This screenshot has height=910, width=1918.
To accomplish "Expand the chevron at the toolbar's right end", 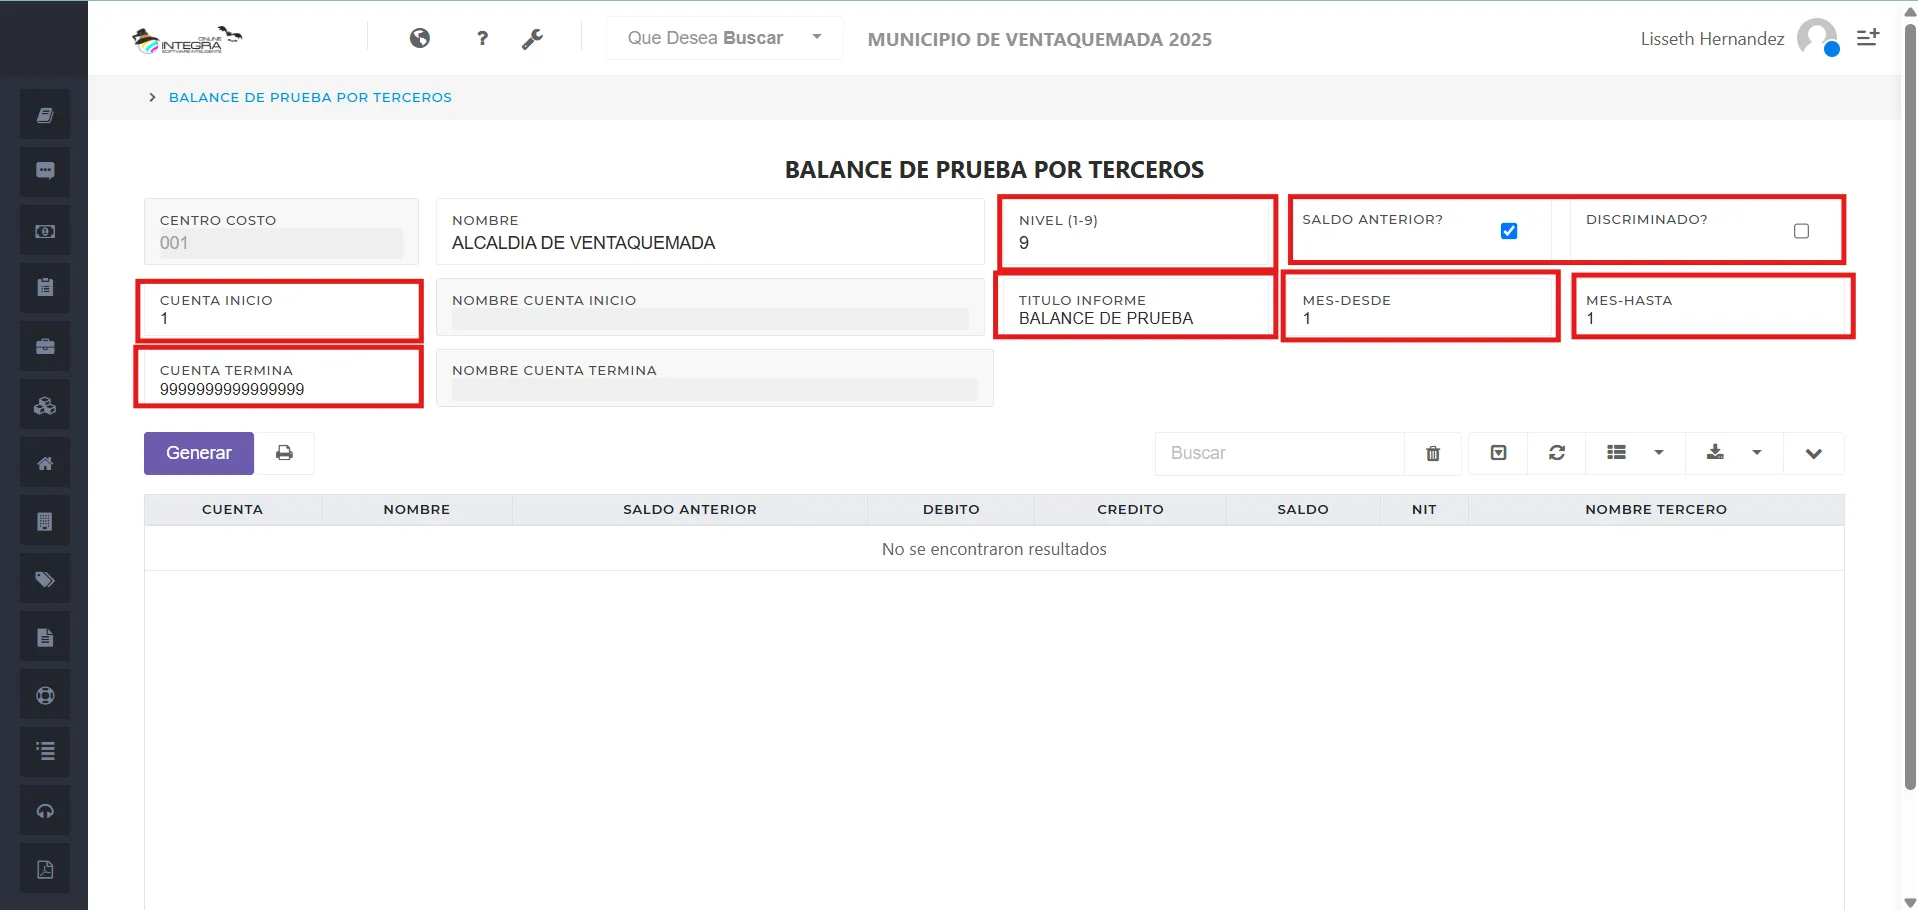I will [1814, 453].
